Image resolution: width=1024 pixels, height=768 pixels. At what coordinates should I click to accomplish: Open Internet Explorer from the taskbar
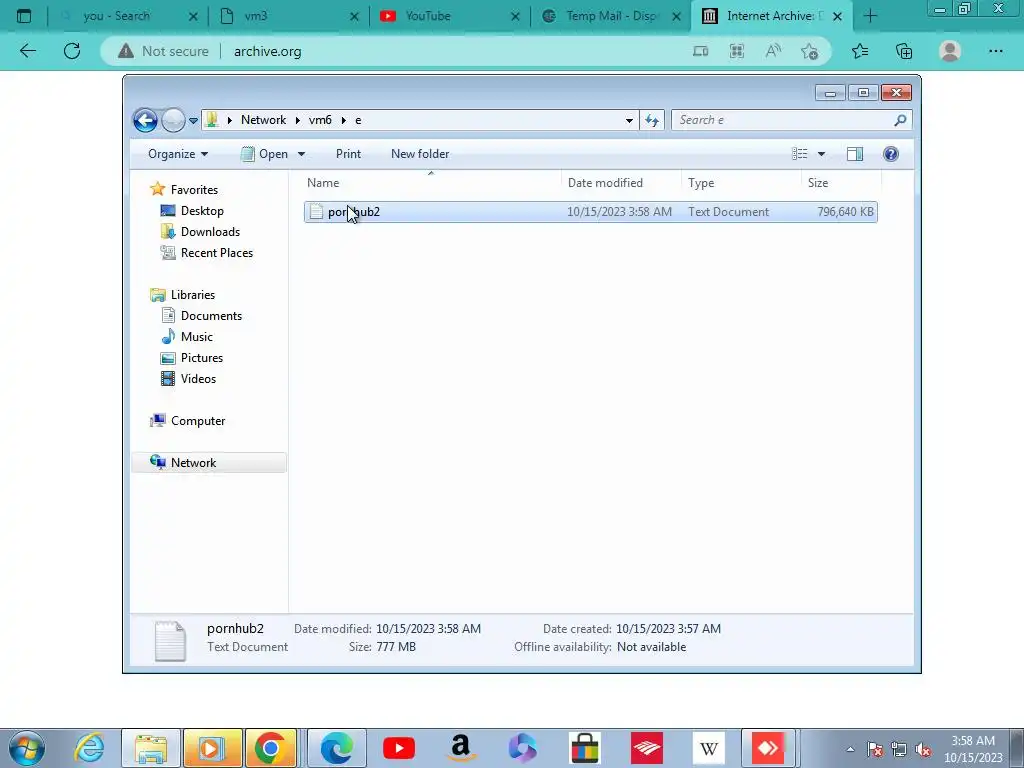(x=89, y=748)
